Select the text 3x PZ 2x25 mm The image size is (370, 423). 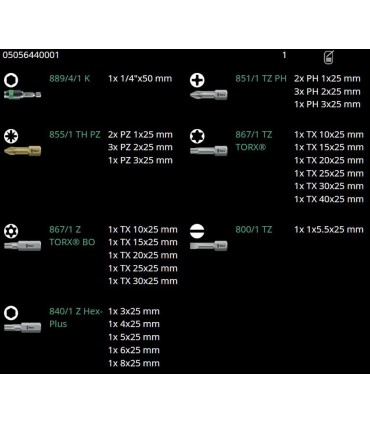(140, 147)
